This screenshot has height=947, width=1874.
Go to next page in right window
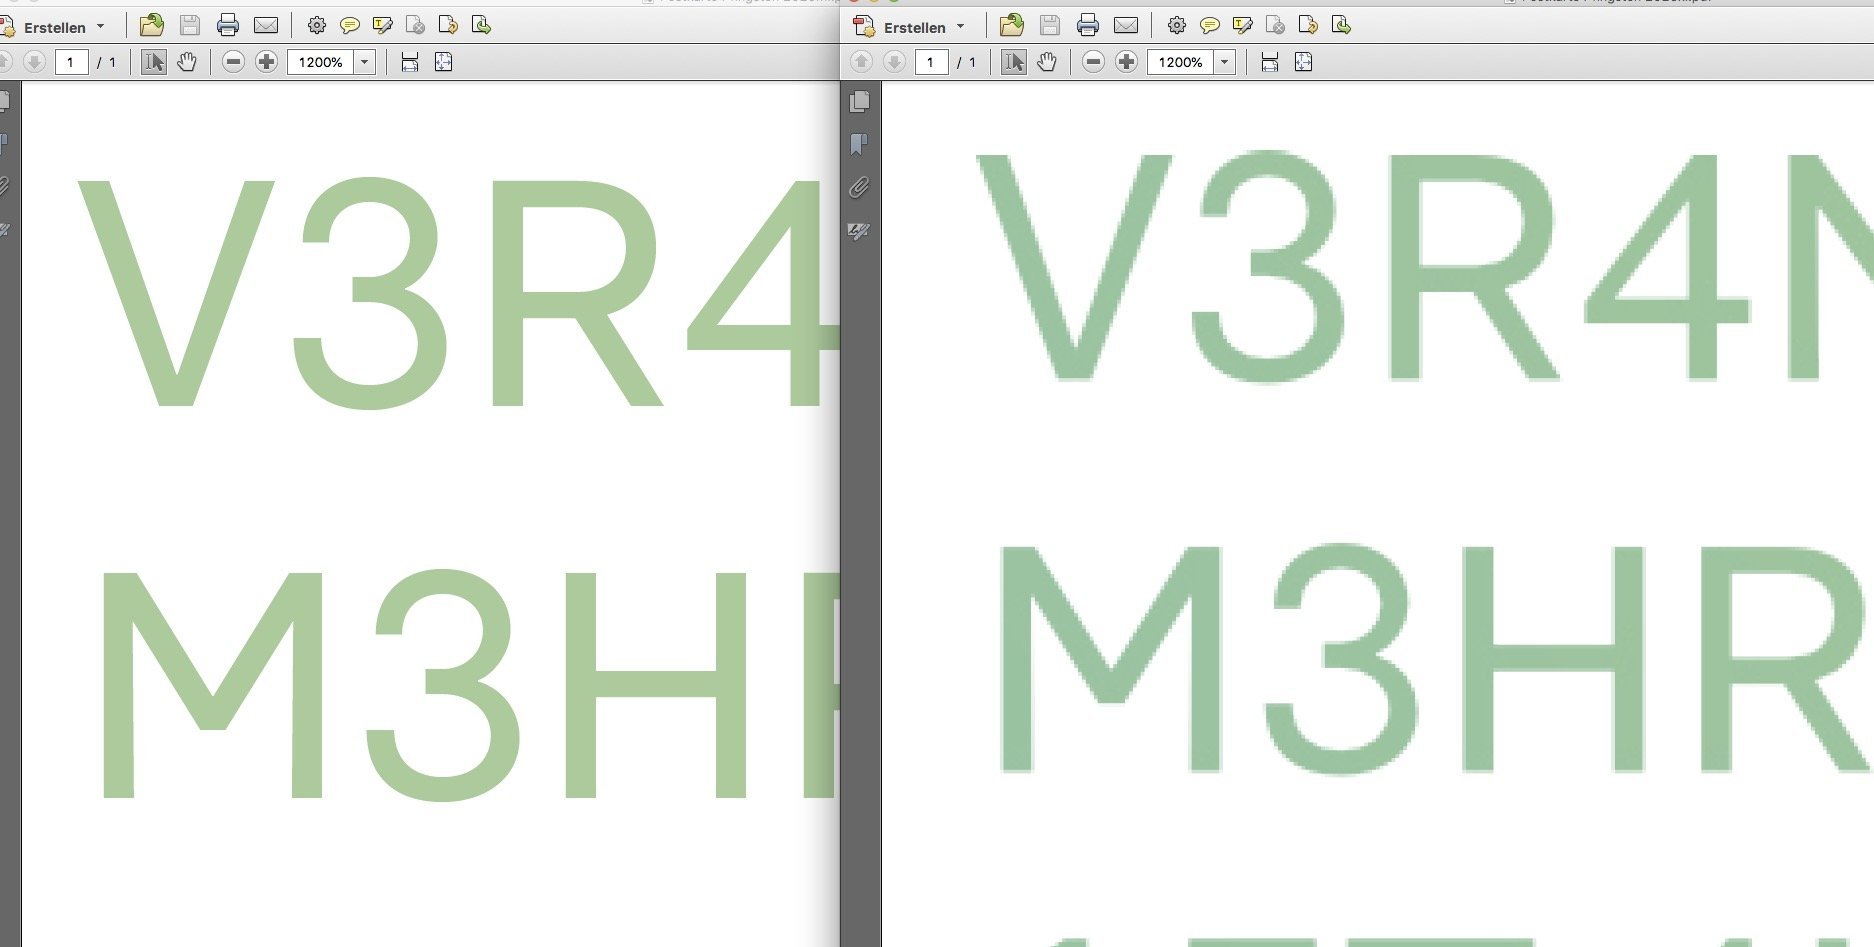[894, 62]
